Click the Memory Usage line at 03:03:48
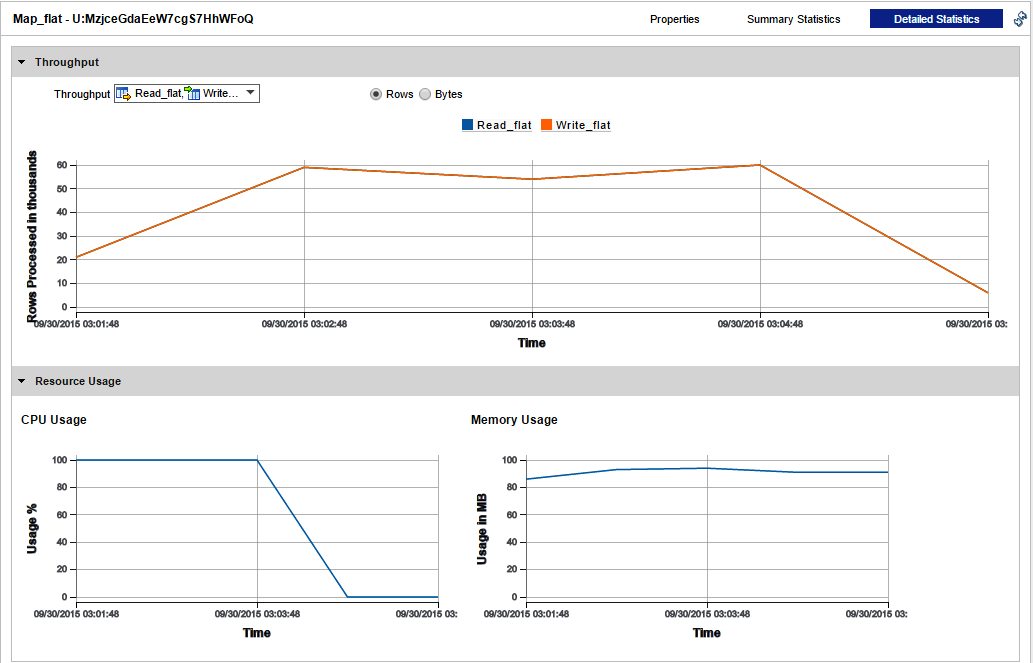 click(707, 468)
